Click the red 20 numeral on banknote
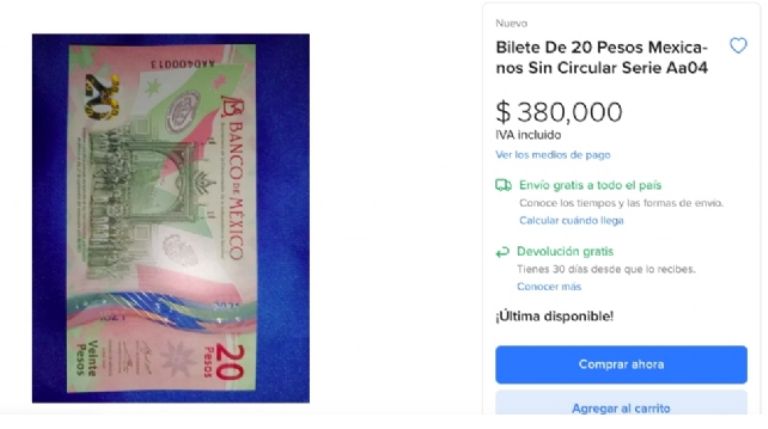Image resolution: width=768 pixels, height=429 pixels. (230, 362)
